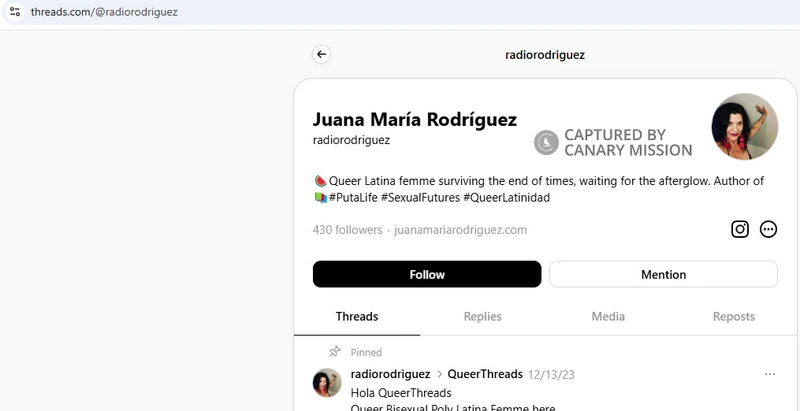800x411 pixels.
Task: Open the Instagram profile icon
Action: [x=740, y=229]
